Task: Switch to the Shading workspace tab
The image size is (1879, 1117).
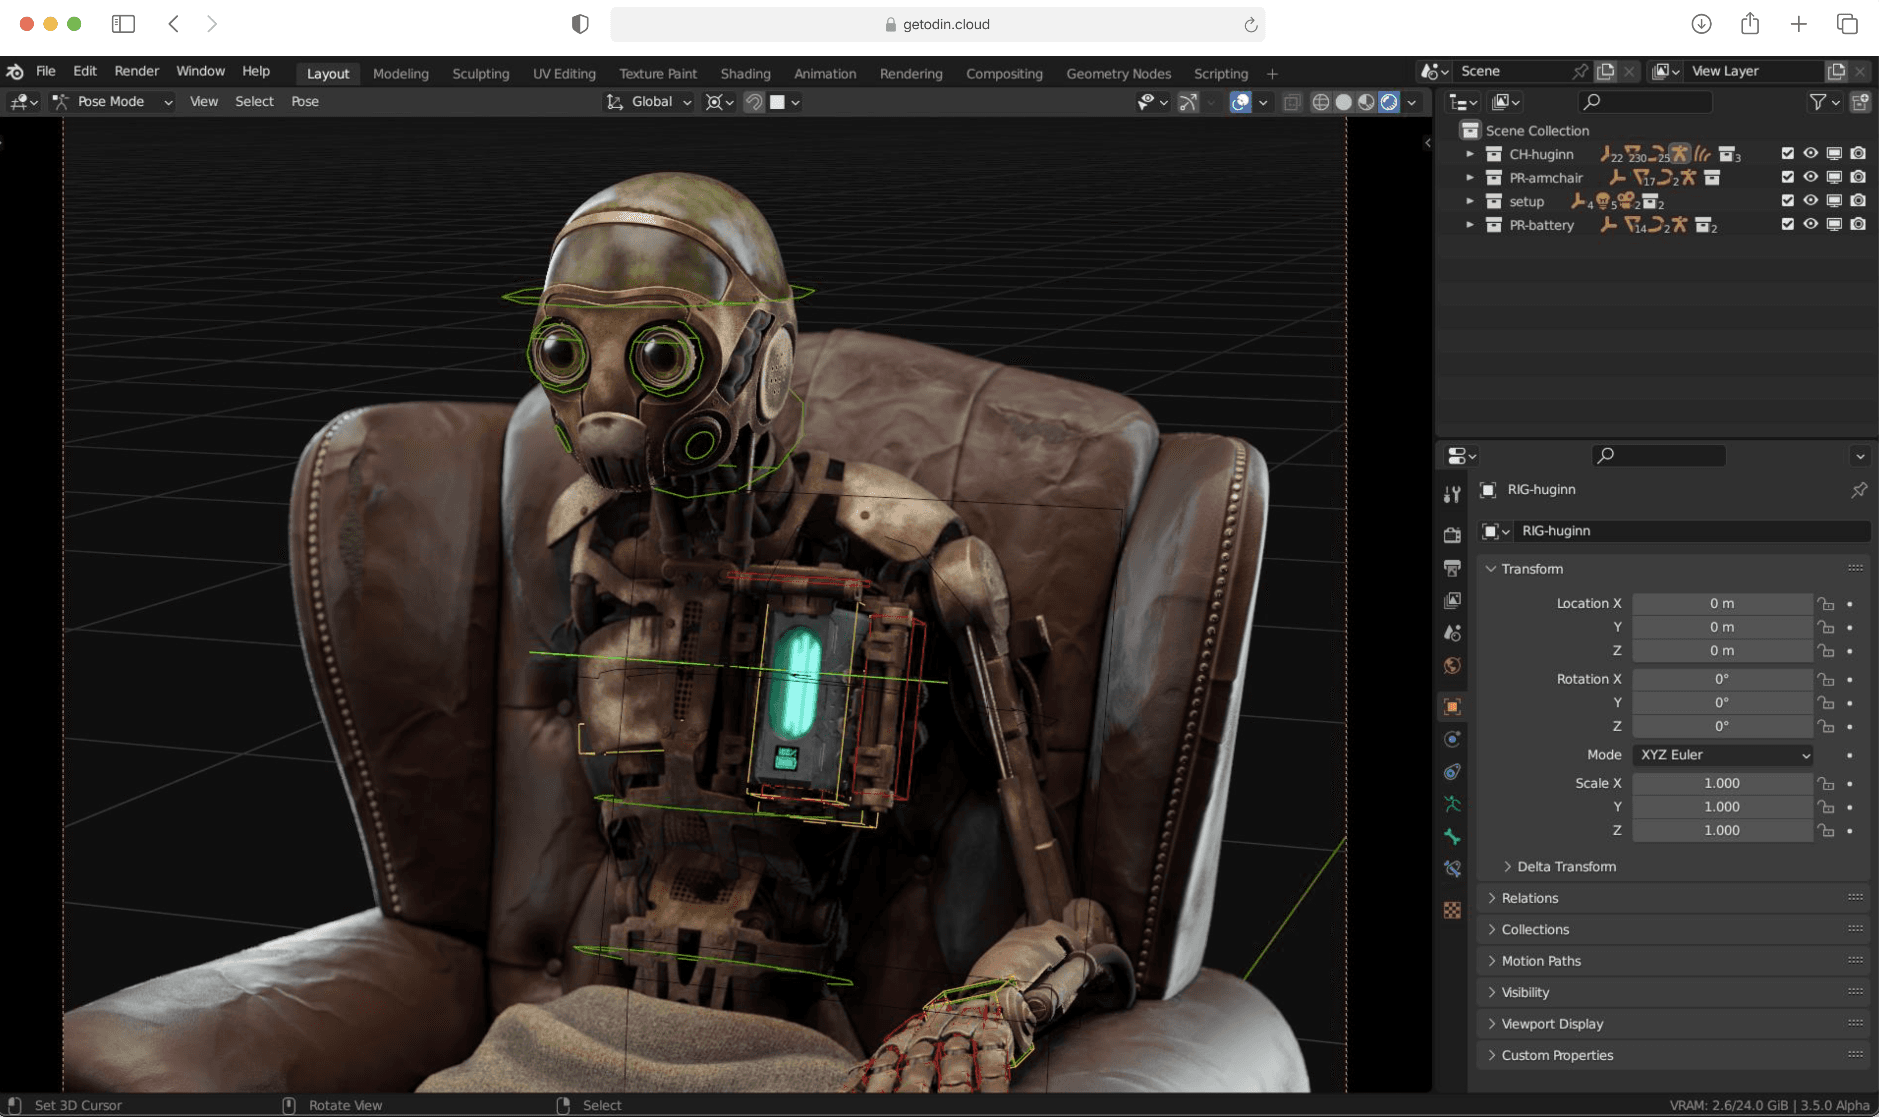Action: pos(744,73)
